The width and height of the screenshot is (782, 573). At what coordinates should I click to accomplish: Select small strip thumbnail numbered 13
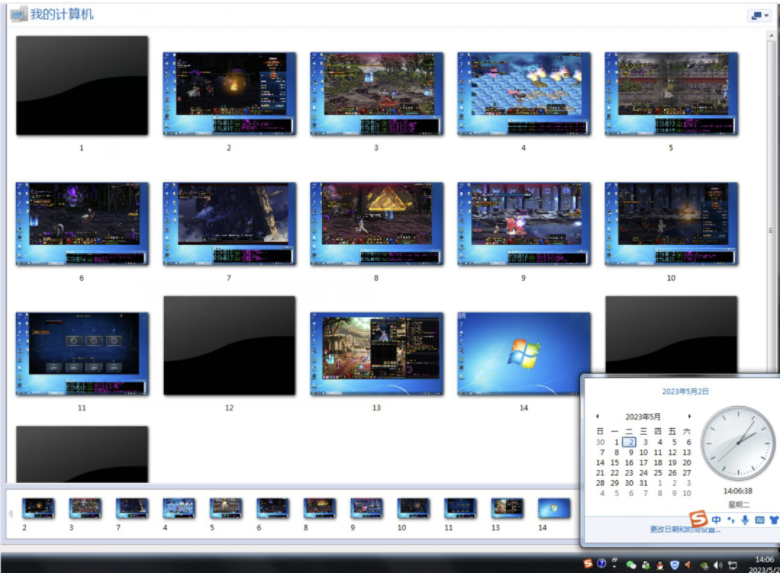[x=507, y=508]
